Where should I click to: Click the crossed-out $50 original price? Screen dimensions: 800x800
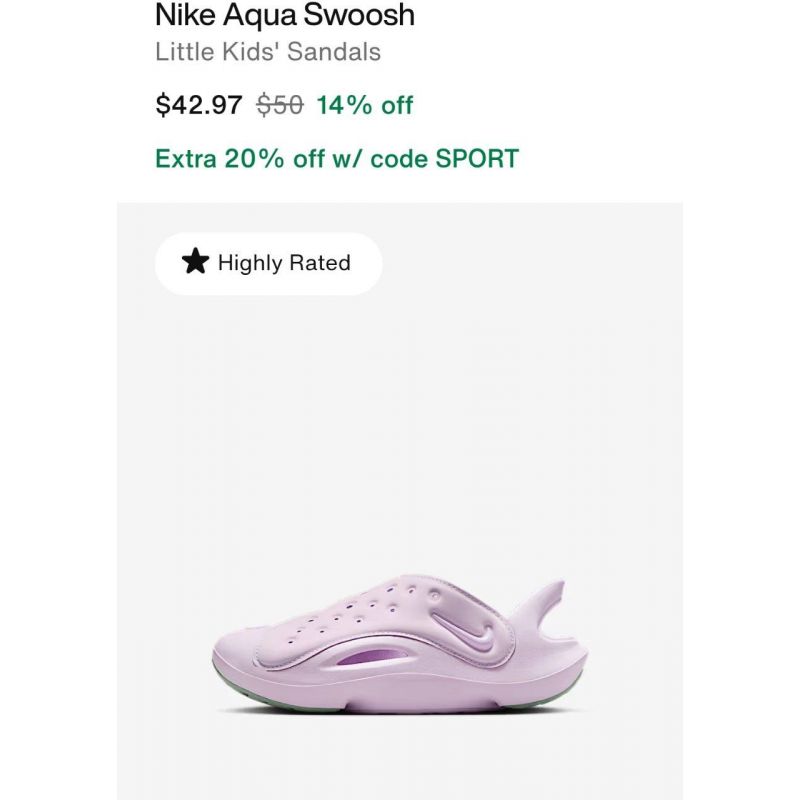point(280,105)
